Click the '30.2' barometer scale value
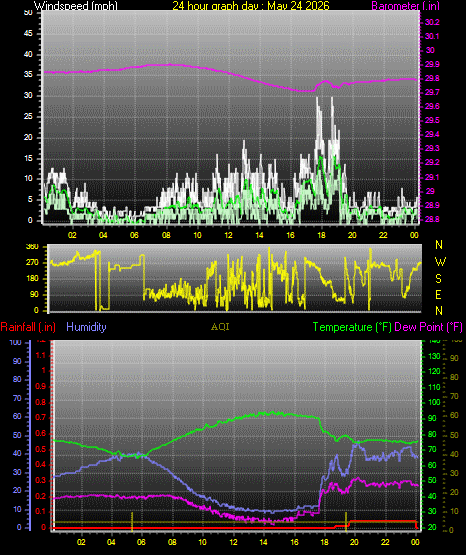Image resolution: width=466 pixels, height=555 pixels. pyautogui.click(x=432, y=22)
